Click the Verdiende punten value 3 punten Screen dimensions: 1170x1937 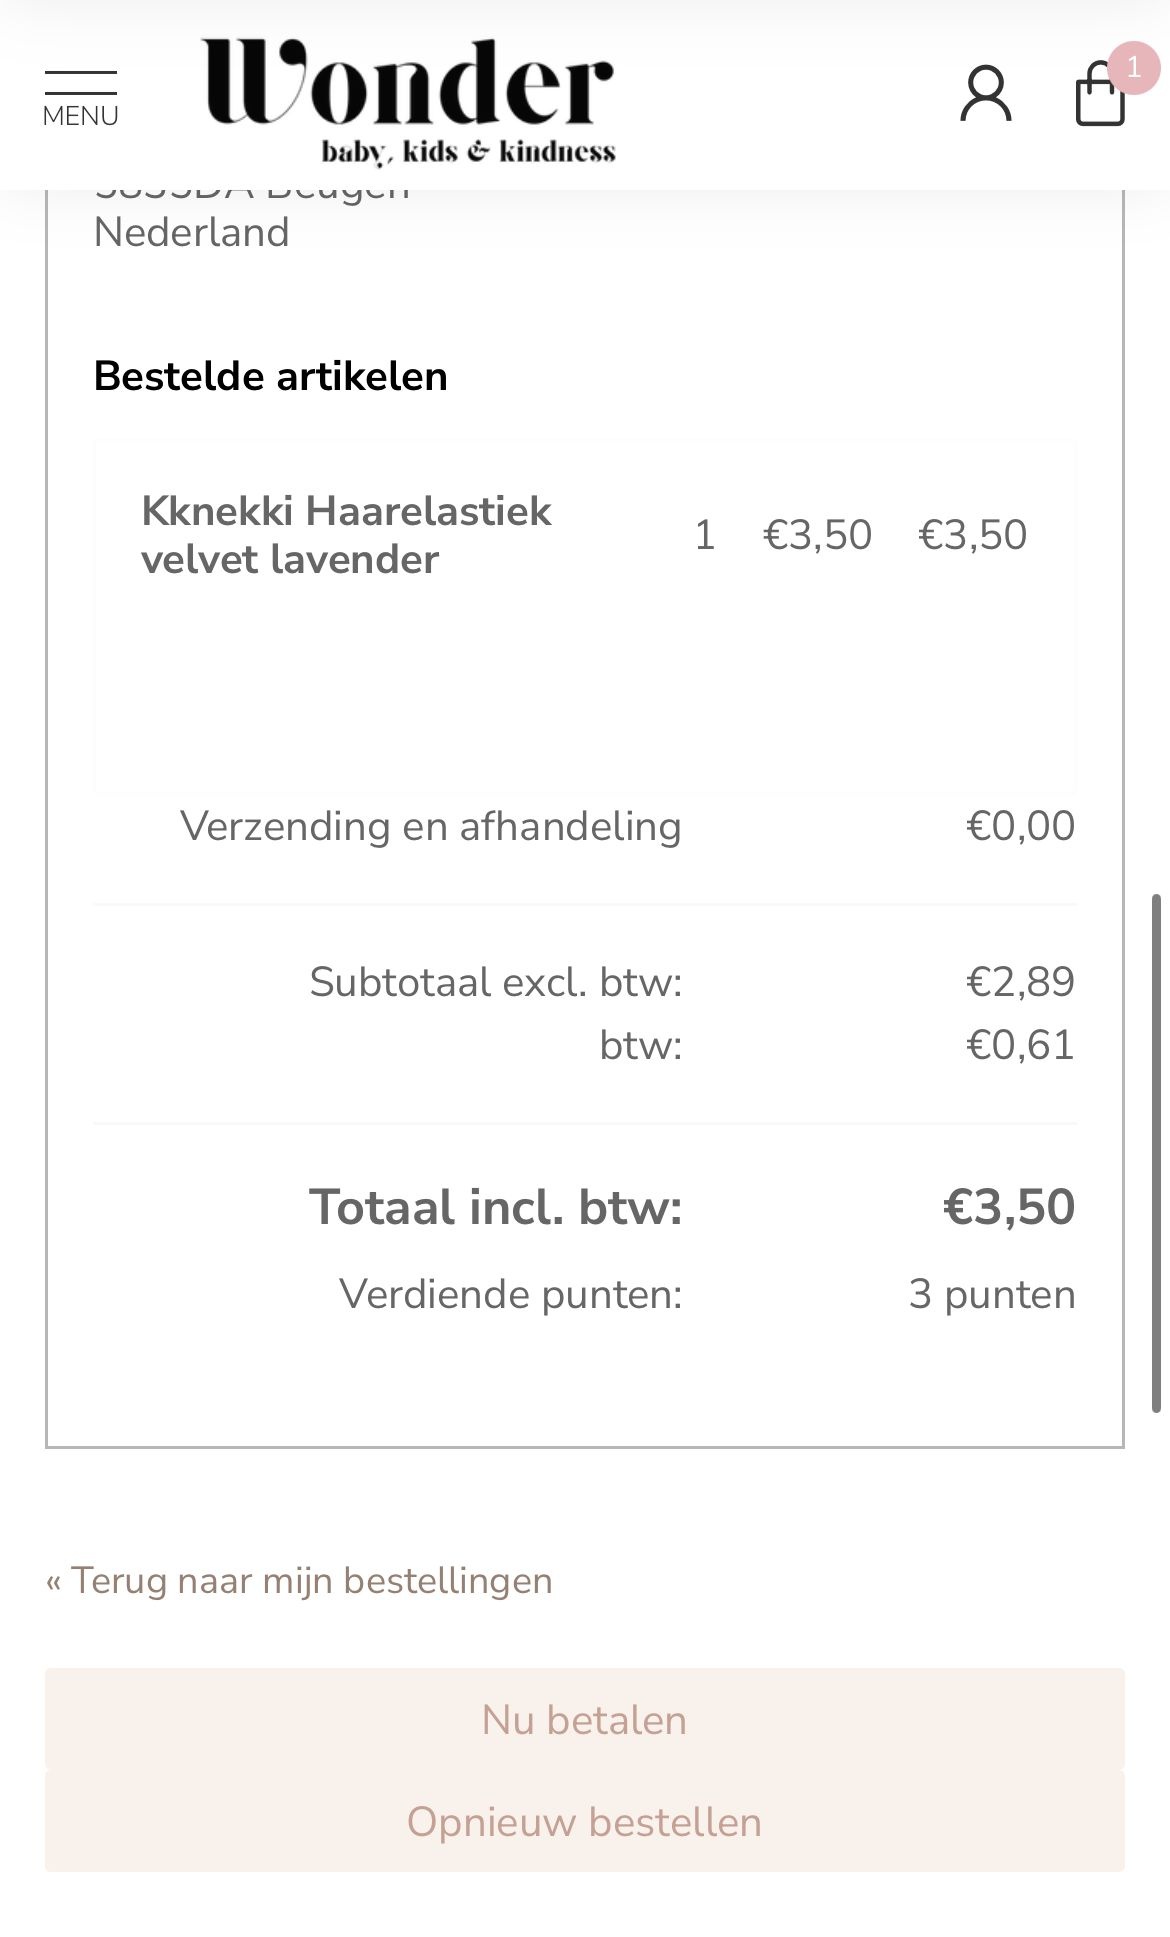coord(992,1294)
